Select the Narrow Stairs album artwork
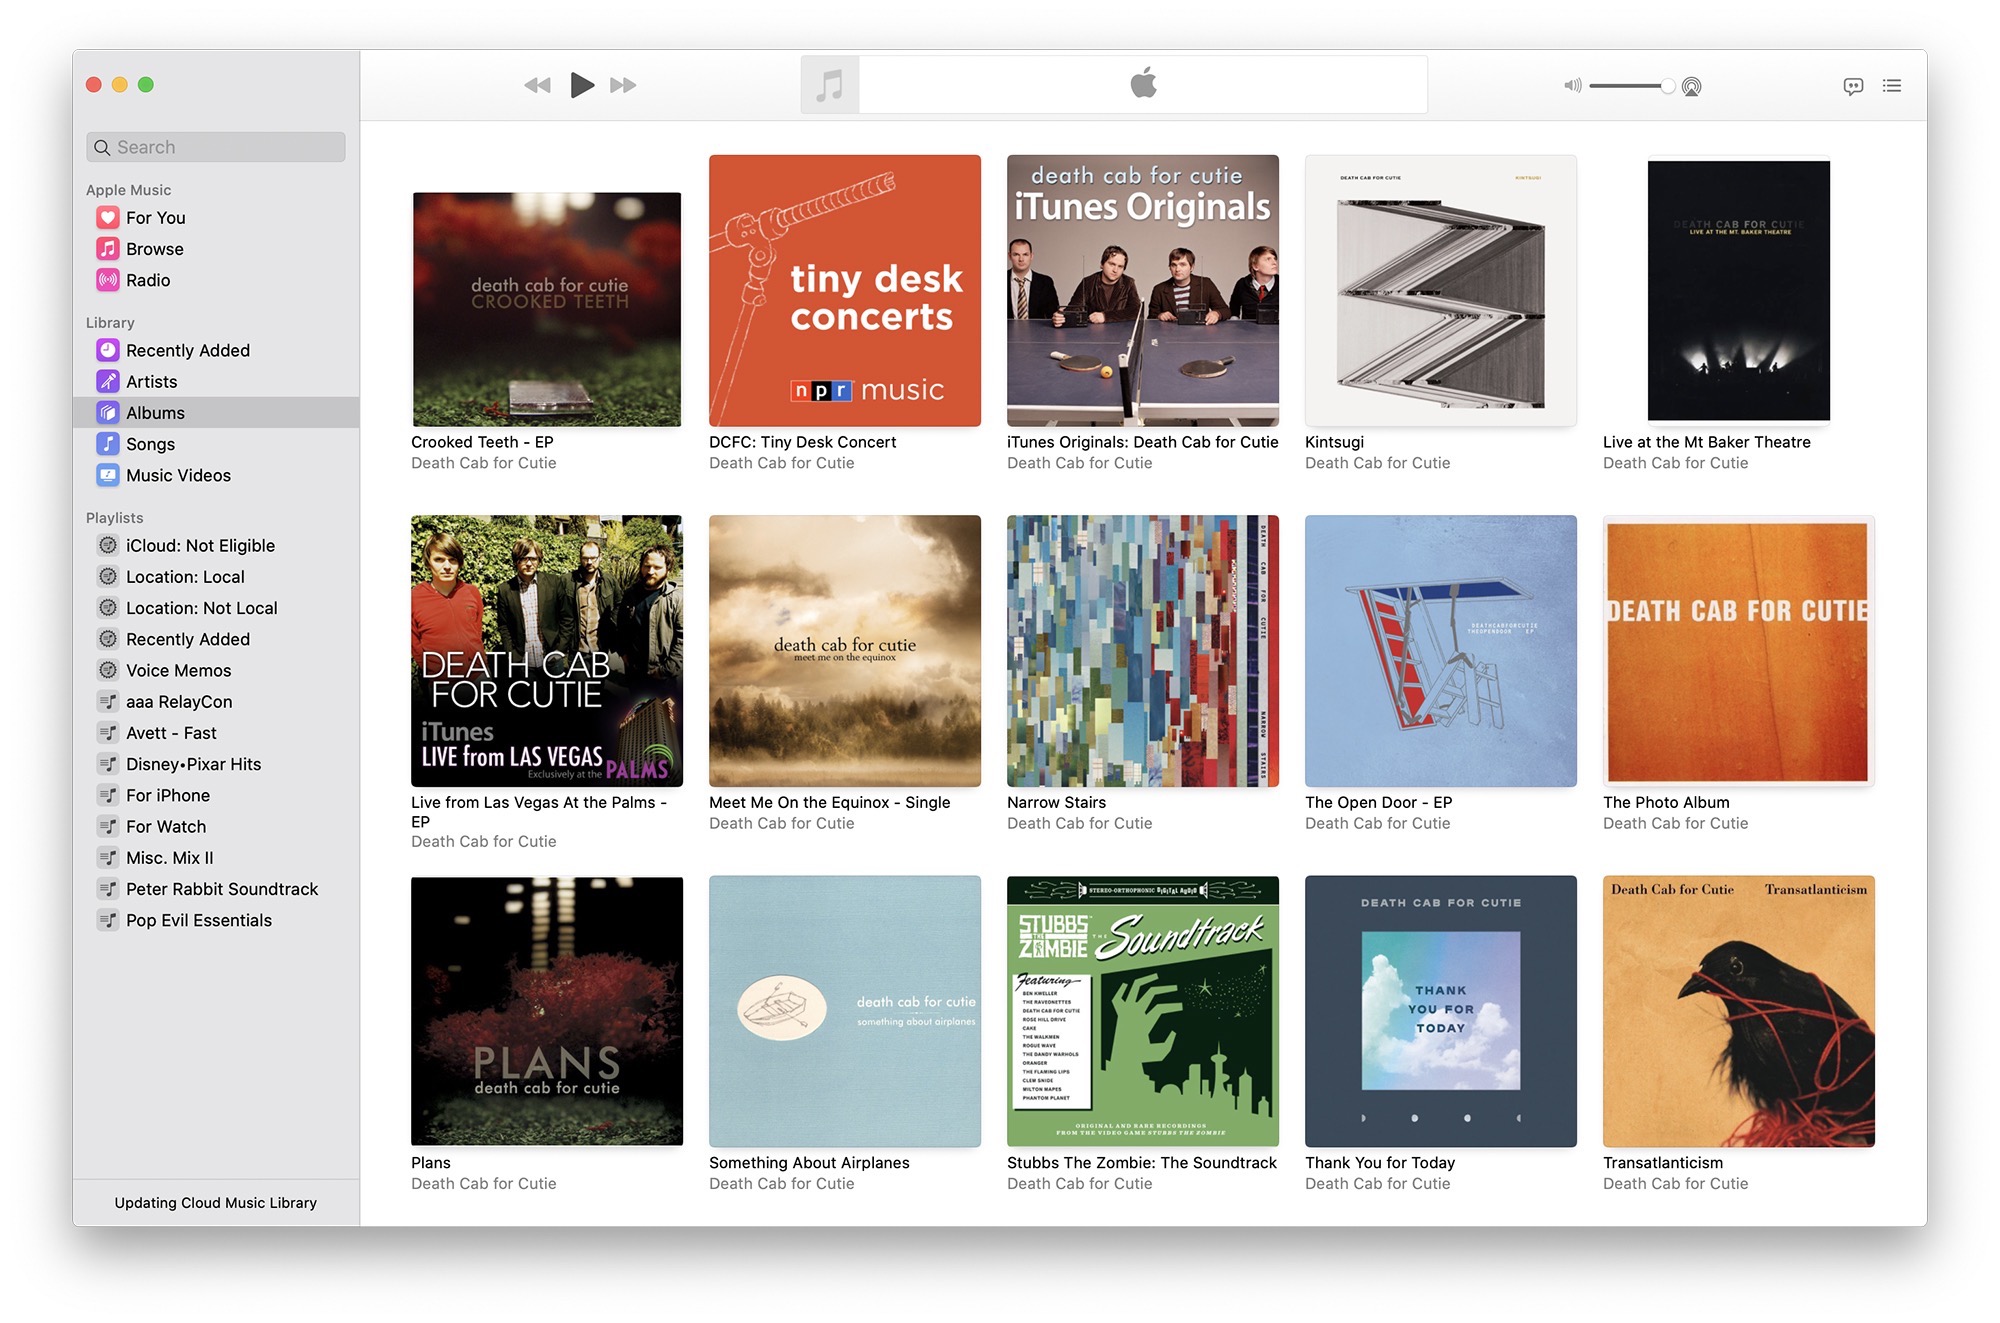 1142,651
